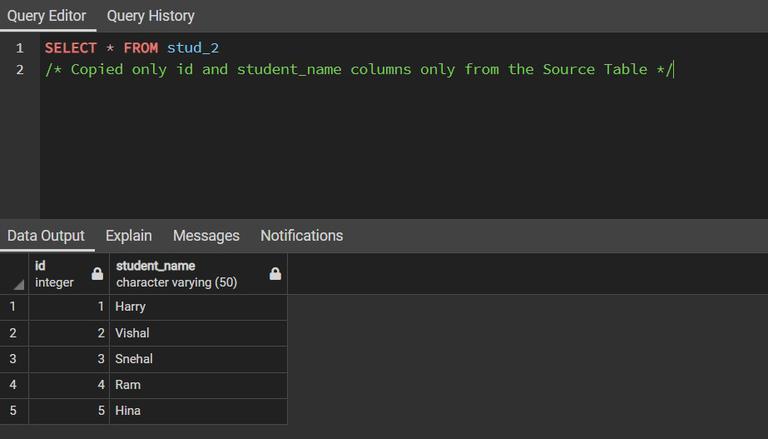Show the Messages tab
This screenshot has width=768, height=439.
(x=206, y=236)
